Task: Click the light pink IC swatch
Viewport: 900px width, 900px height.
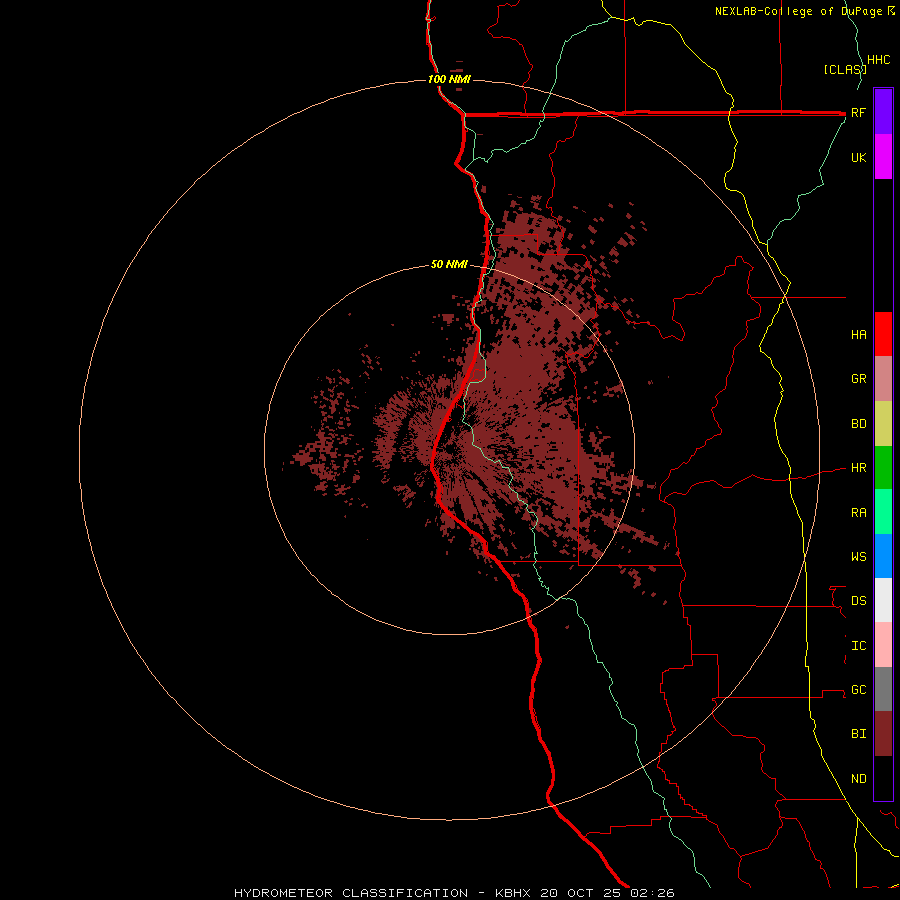Action: [883, 645]
